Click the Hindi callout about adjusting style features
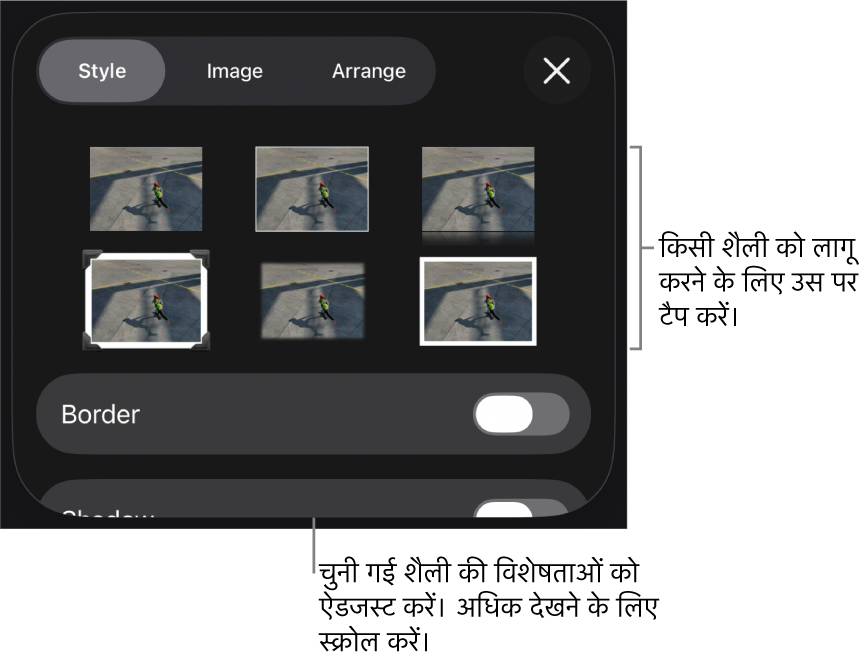Screen dimensions: 867x665 click(x=489, y=606)
